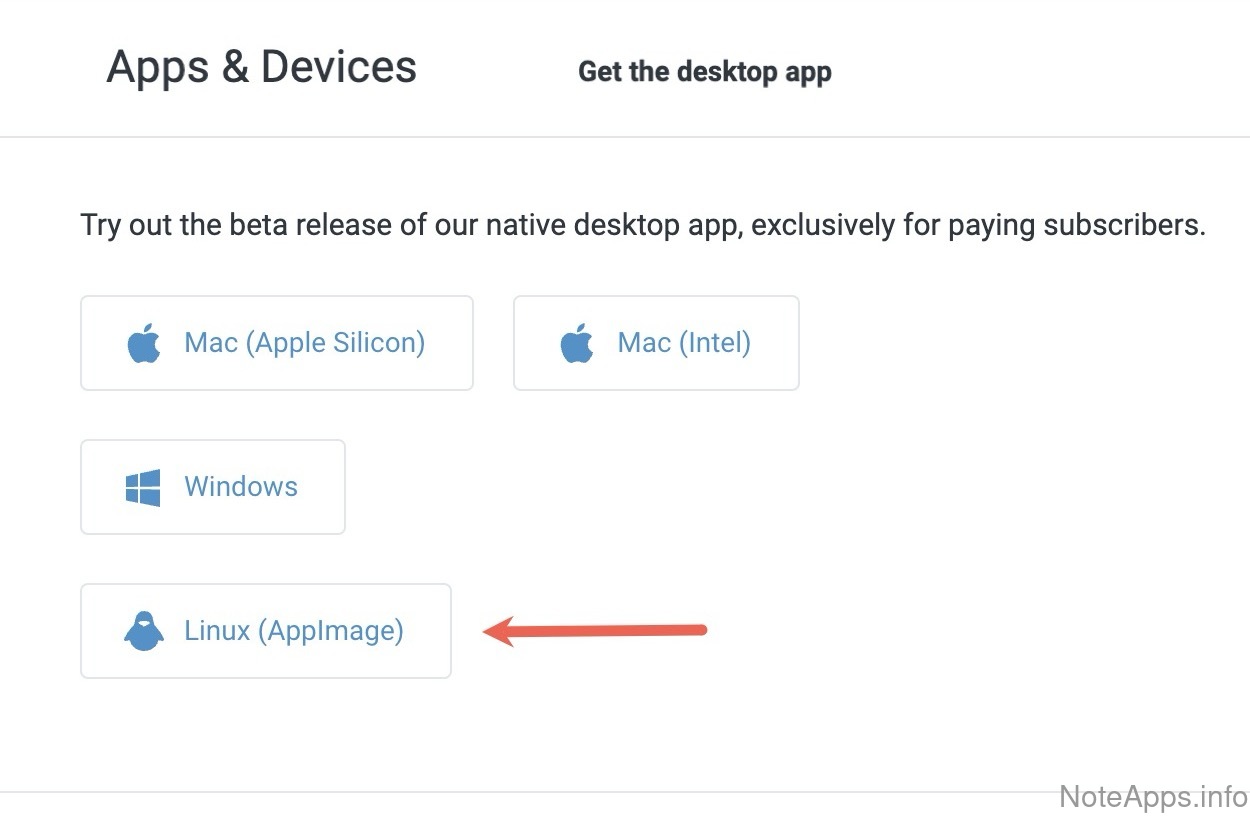Download via the "Mac (Apple Silicon)" label
Viewport: 1250px width, 816px height.
(304, 343)
